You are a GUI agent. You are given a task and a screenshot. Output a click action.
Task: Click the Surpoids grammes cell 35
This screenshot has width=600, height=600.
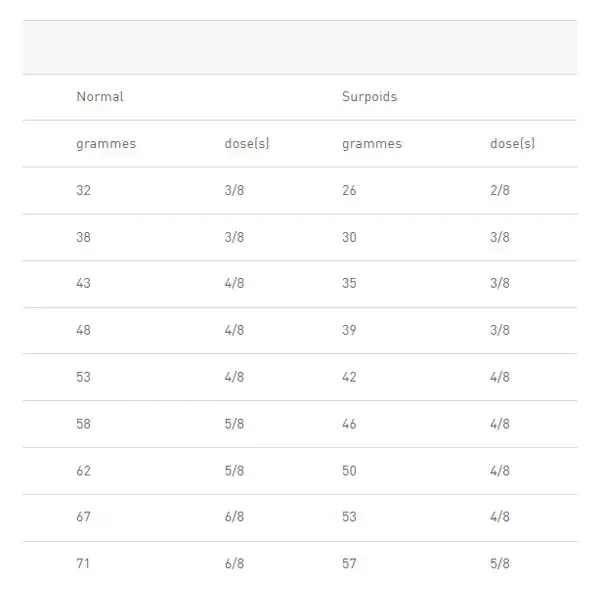pyautogui.click(x=349, y=283)
